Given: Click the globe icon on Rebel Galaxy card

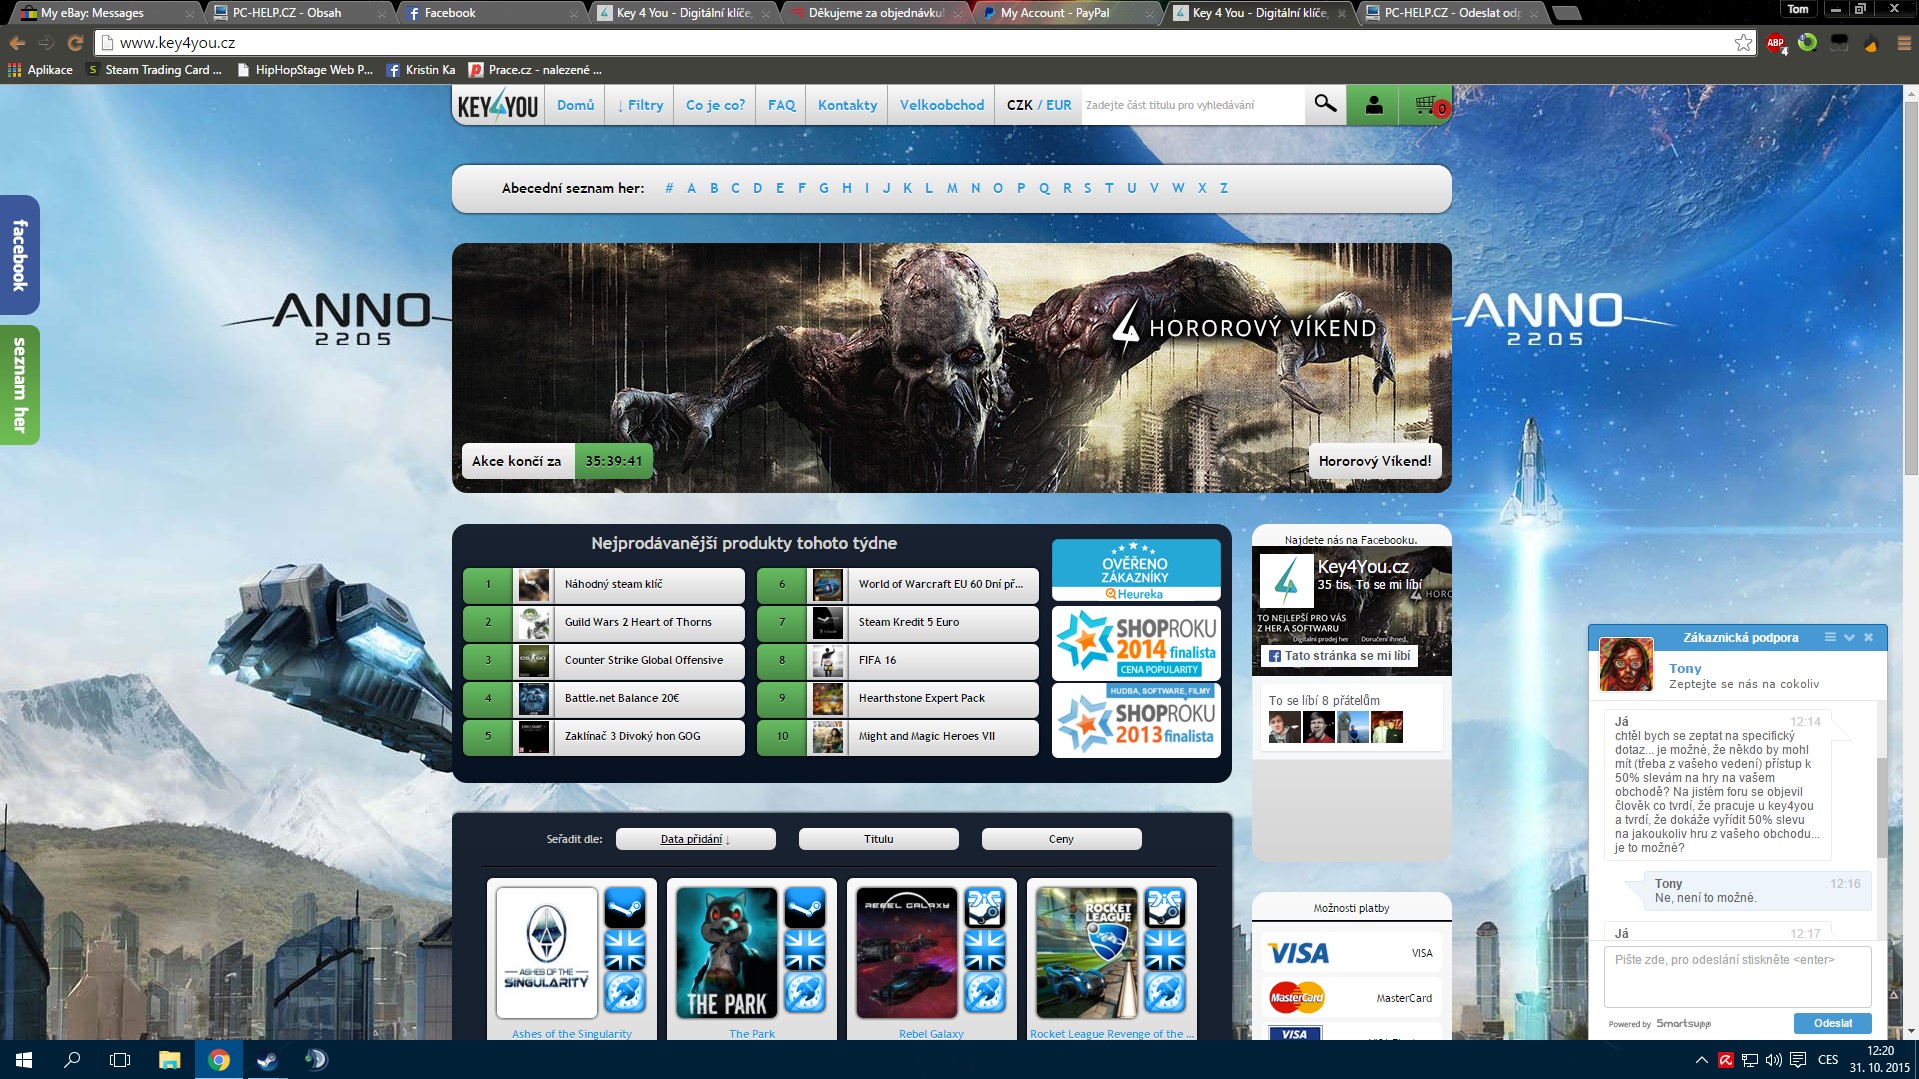Looking at the screenshot, I should click(x=985, y=992).
